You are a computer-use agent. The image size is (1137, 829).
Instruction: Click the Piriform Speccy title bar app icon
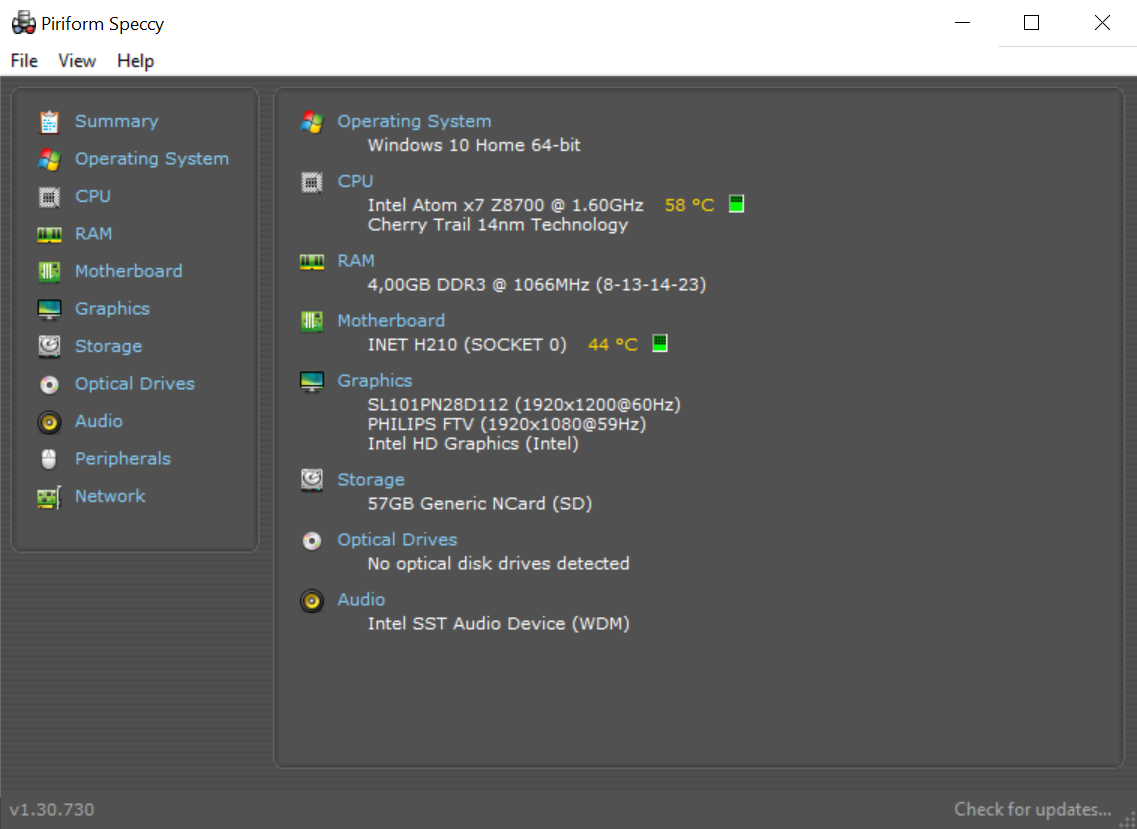click(23, 23)
